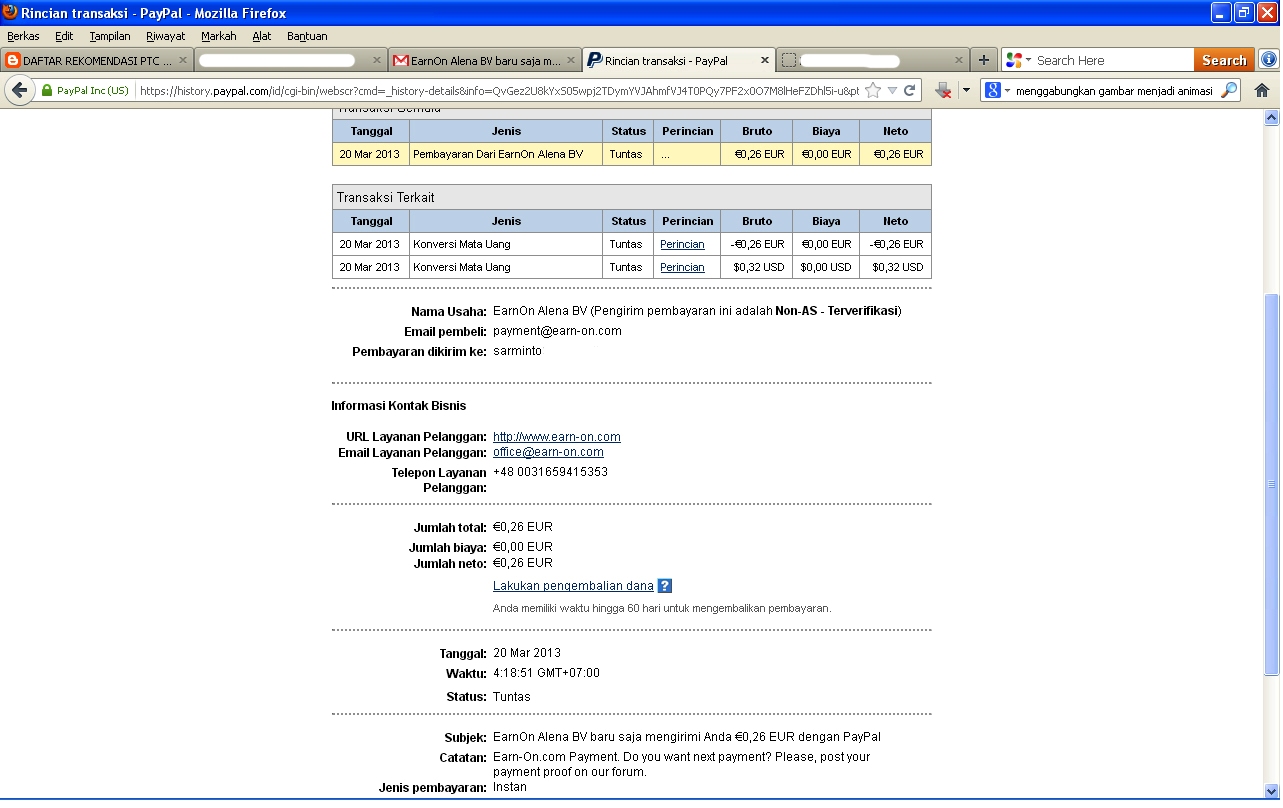Click 'Informasi Kontak Bisnis' heading
Viewport: 1283px width, 808px height.
click(x=398, y=405)
